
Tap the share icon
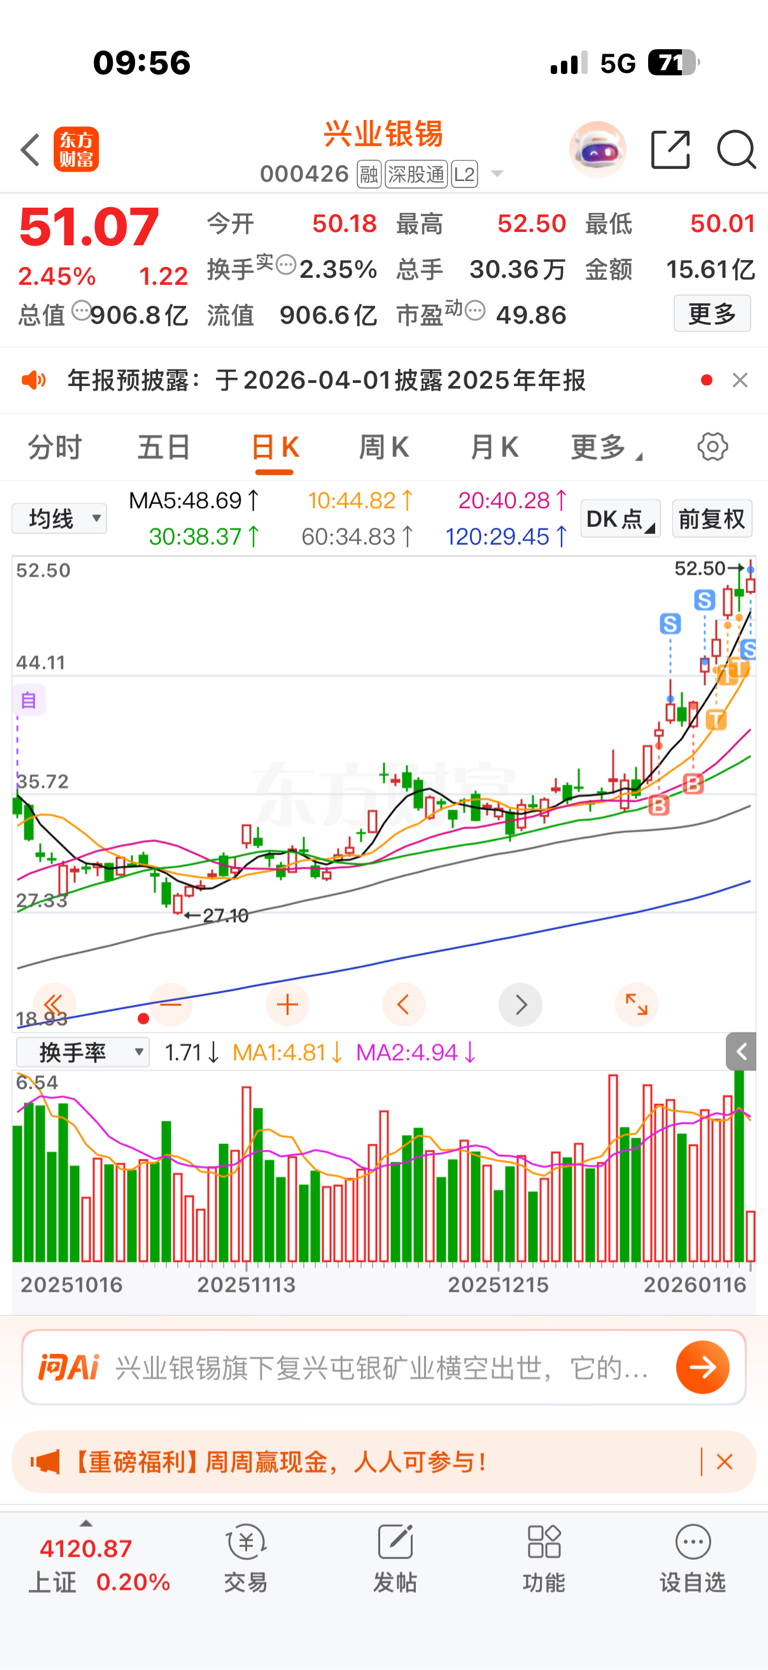[x=670, y=150]
